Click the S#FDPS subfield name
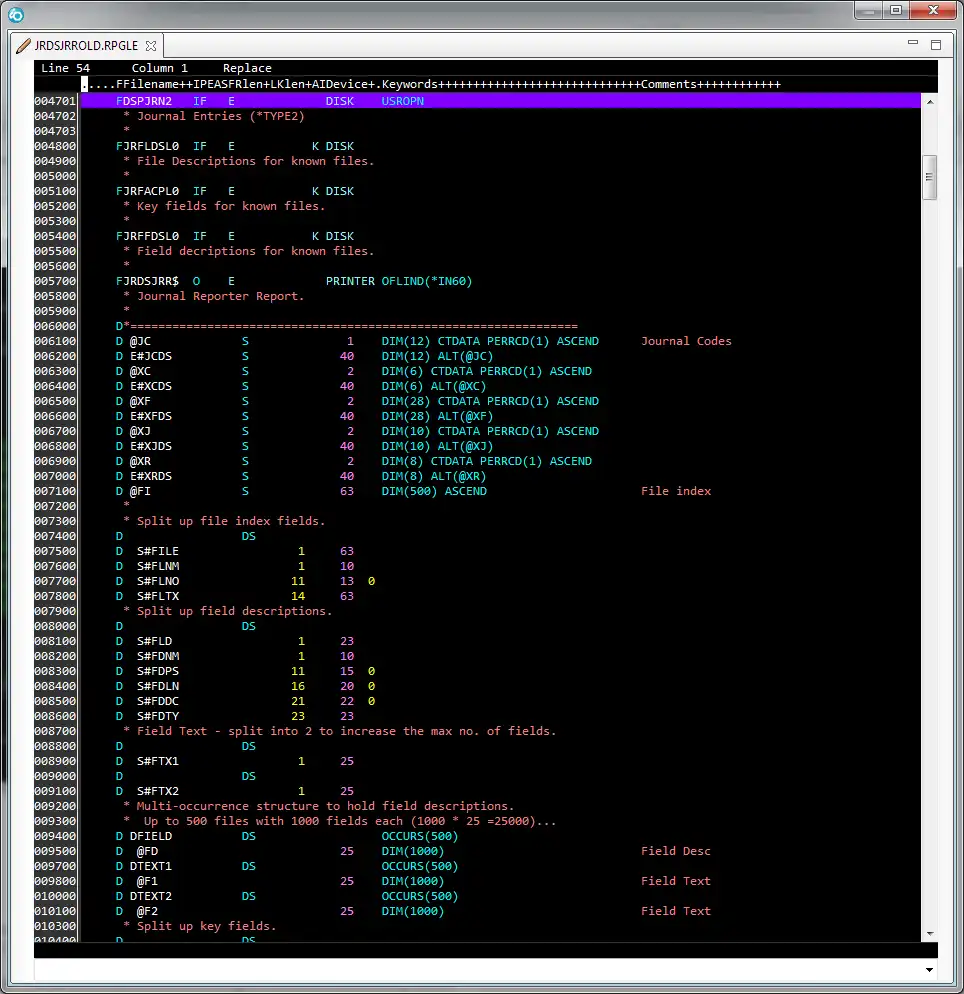The height and width of the screenshot is (994, 964). point(158,671)
